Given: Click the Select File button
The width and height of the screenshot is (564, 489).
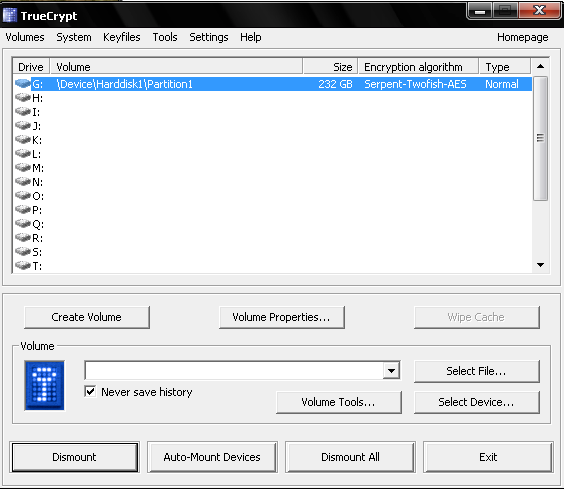Looking at the screenshot, I should [477, 371].
